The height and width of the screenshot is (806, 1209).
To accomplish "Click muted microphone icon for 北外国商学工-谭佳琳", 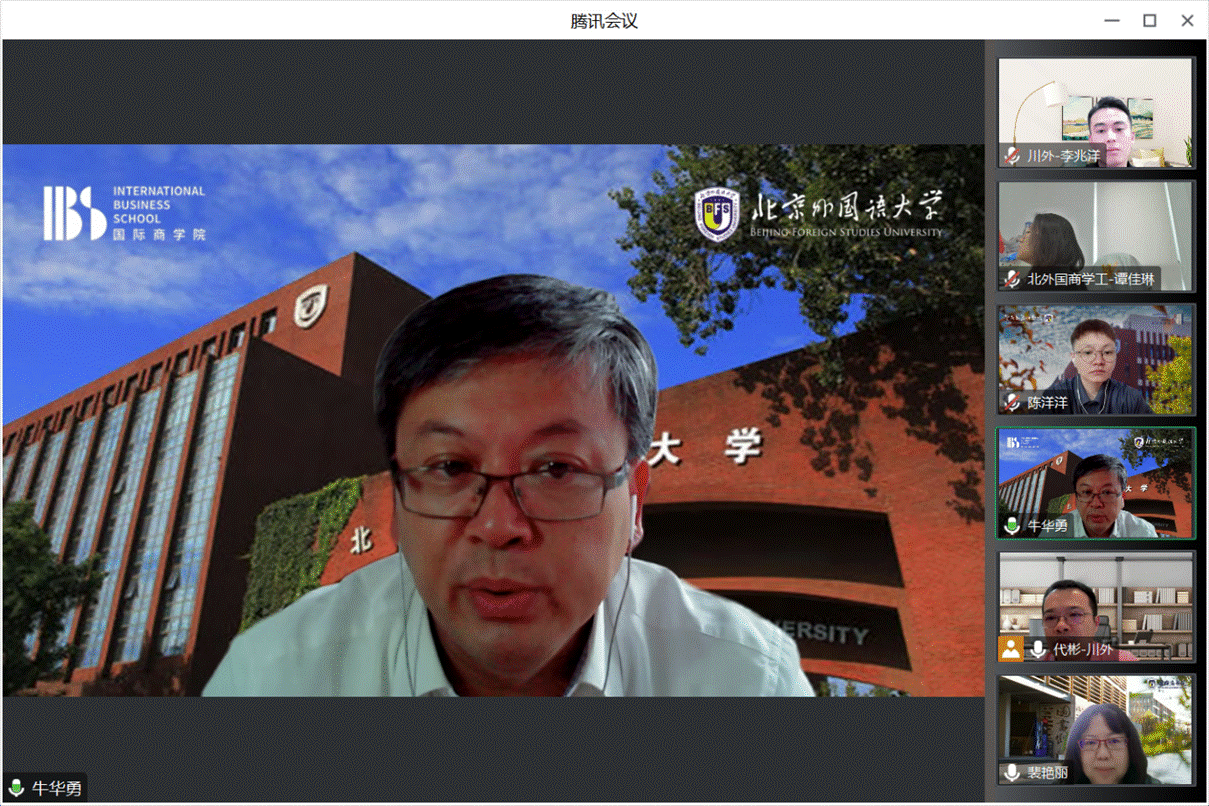I will (x=1012, y=279).
